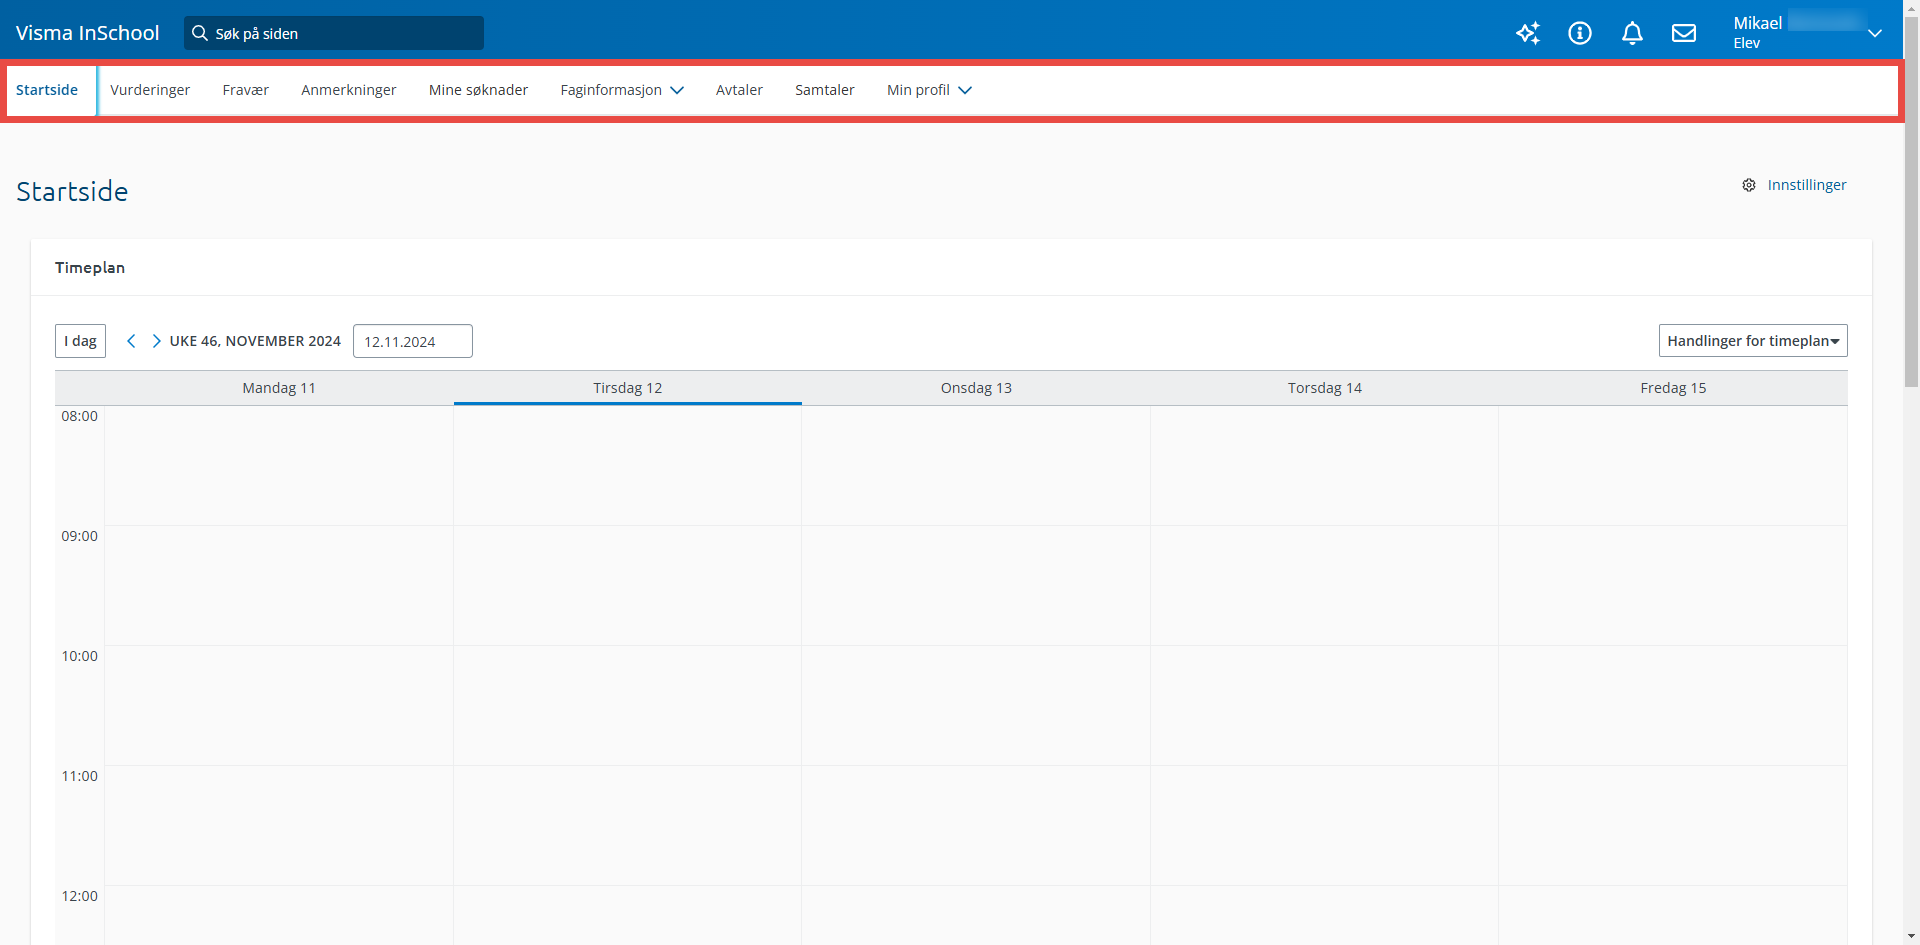Image resolution: width=1920 pixels, height=945 pixels.
Task: Open Handlinger for timeplan dropdown
Action: (1752, 341)
